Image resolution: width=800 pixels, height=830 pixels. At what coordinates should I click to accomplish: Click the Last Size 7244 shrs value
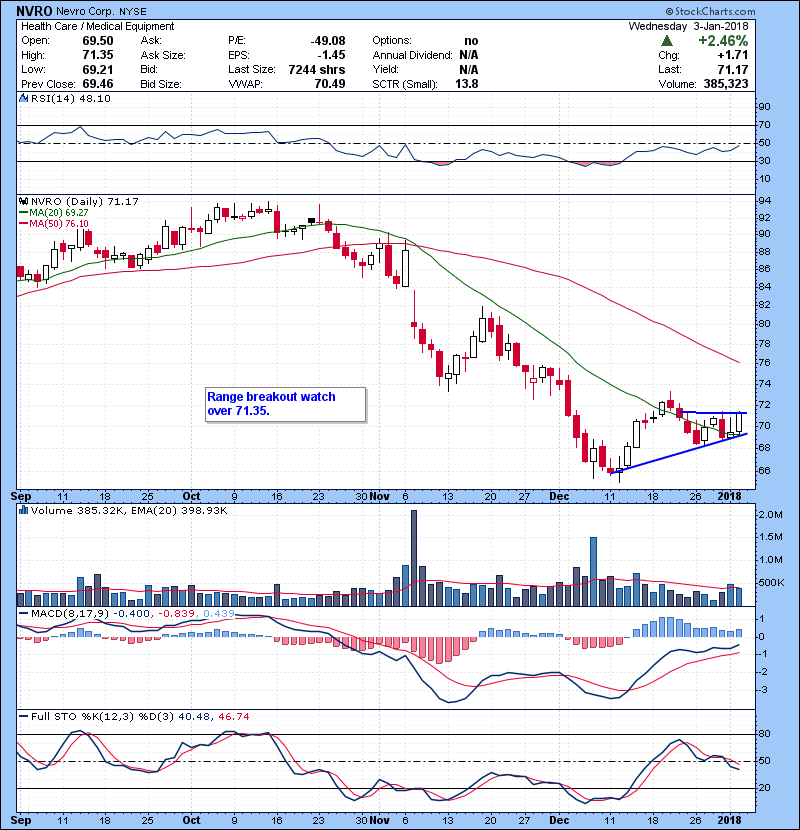[317, 69]
